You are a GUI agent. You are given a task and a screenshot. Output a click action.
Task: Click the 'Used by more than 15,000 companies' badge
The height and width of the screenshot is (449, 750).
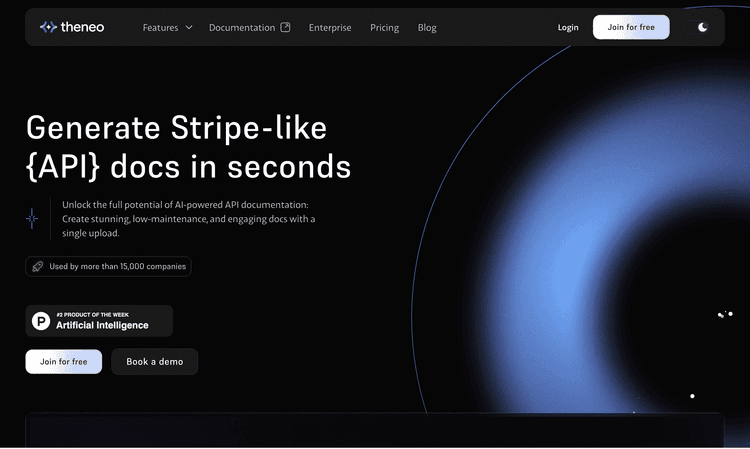click(x=108, y=266)
